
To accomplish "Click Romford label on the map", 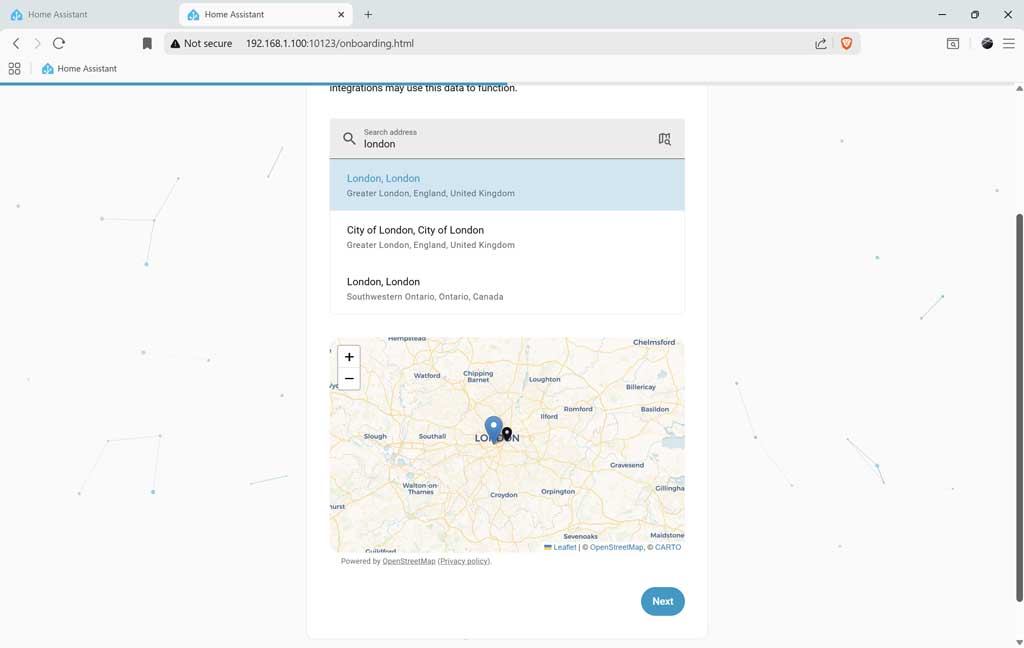I will pyautogui.click(x=578, y=409).
